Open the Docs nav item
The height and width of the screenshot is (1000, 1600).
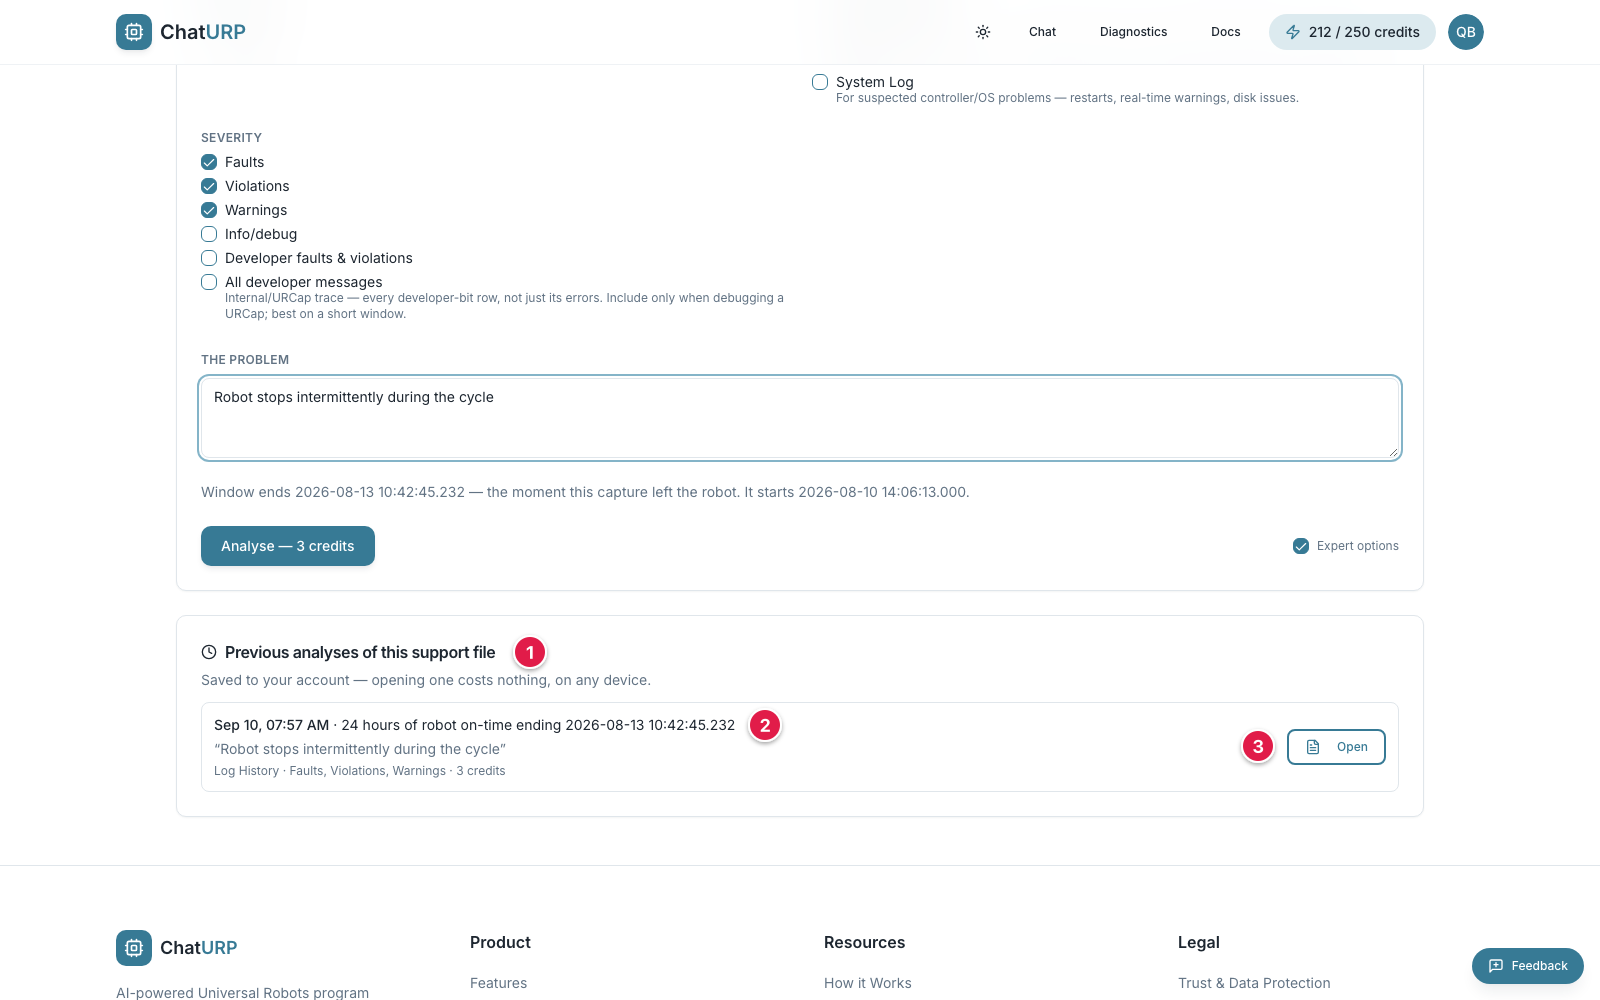pyautogui.click(x=1225, y=32)
